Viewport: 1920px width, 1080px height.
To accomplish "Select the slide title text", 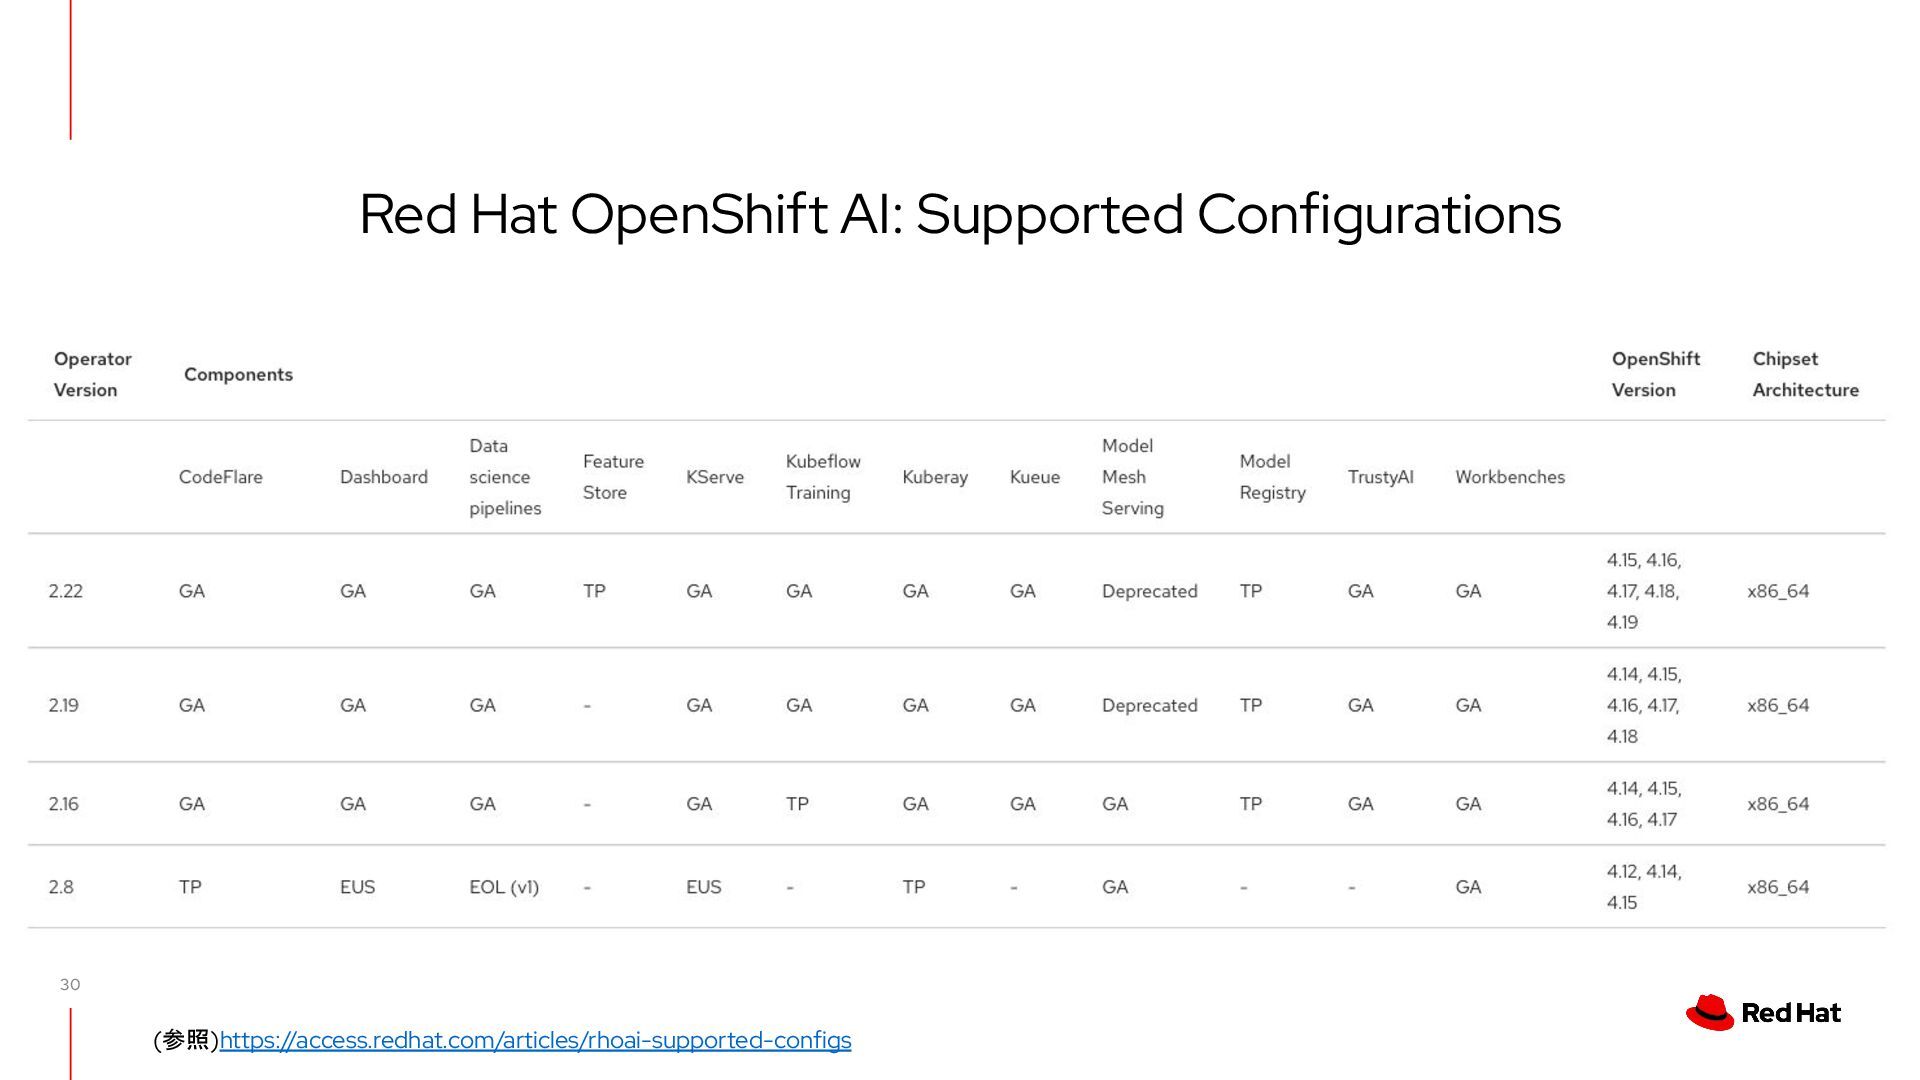I will pos(960,214).
